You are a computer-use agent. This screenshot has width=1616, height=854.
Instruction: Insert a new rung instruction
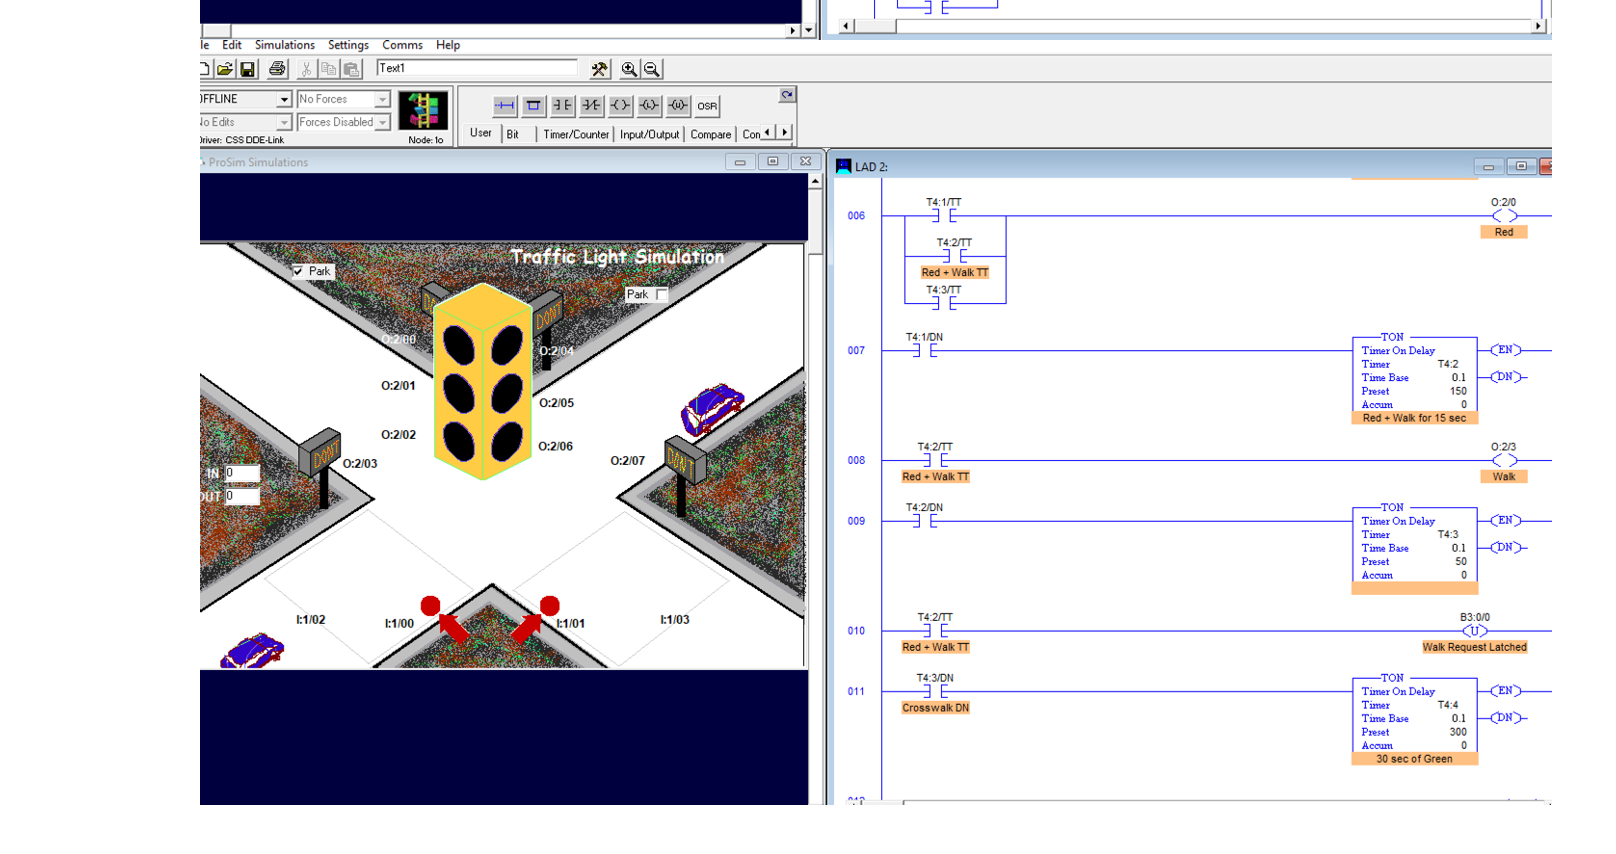click(505, 105)
